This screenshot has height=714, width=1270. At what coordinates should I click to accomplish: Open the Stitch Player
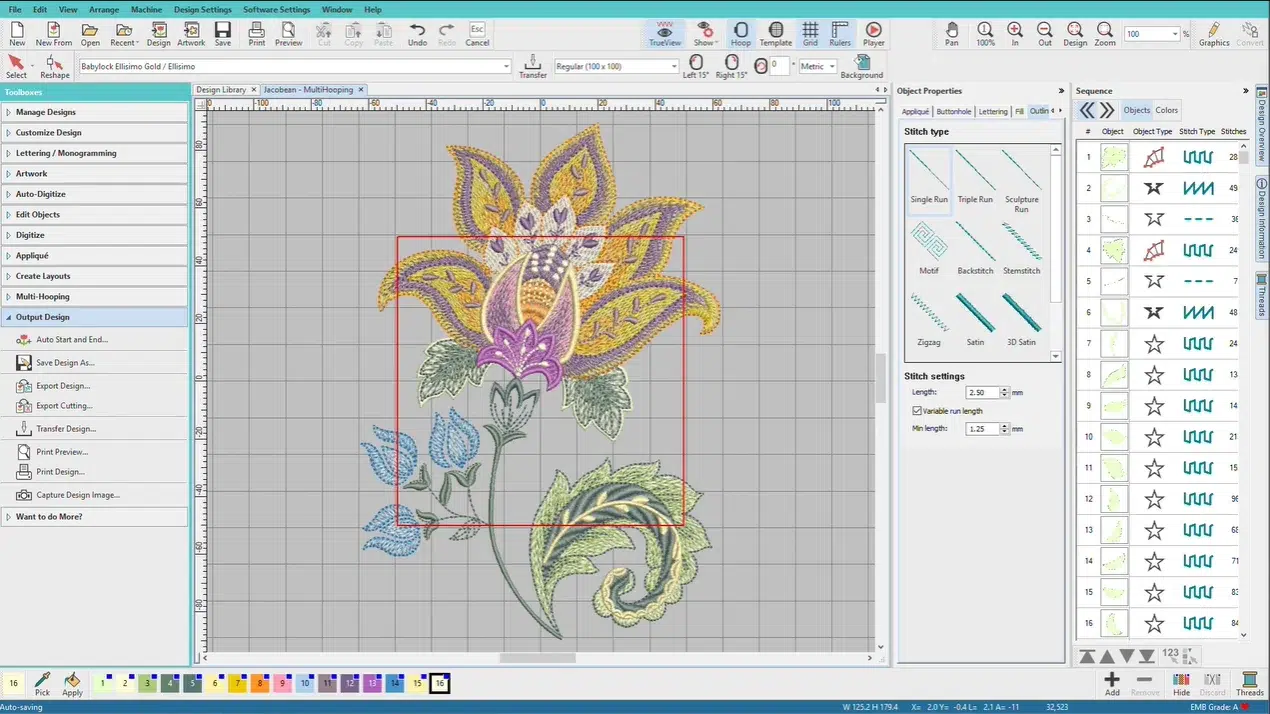[873, 34]
